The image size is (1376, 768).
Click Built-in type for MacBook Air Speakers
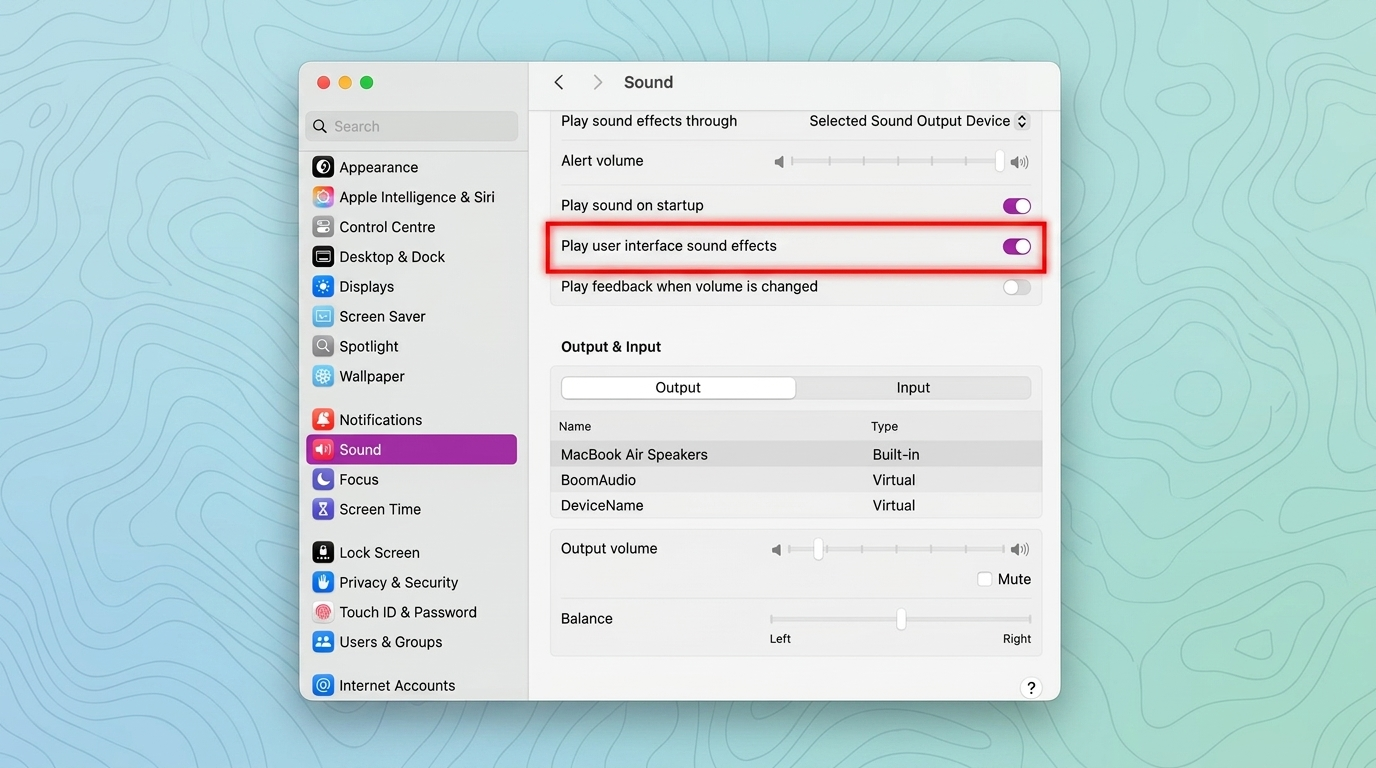[896, 454]
